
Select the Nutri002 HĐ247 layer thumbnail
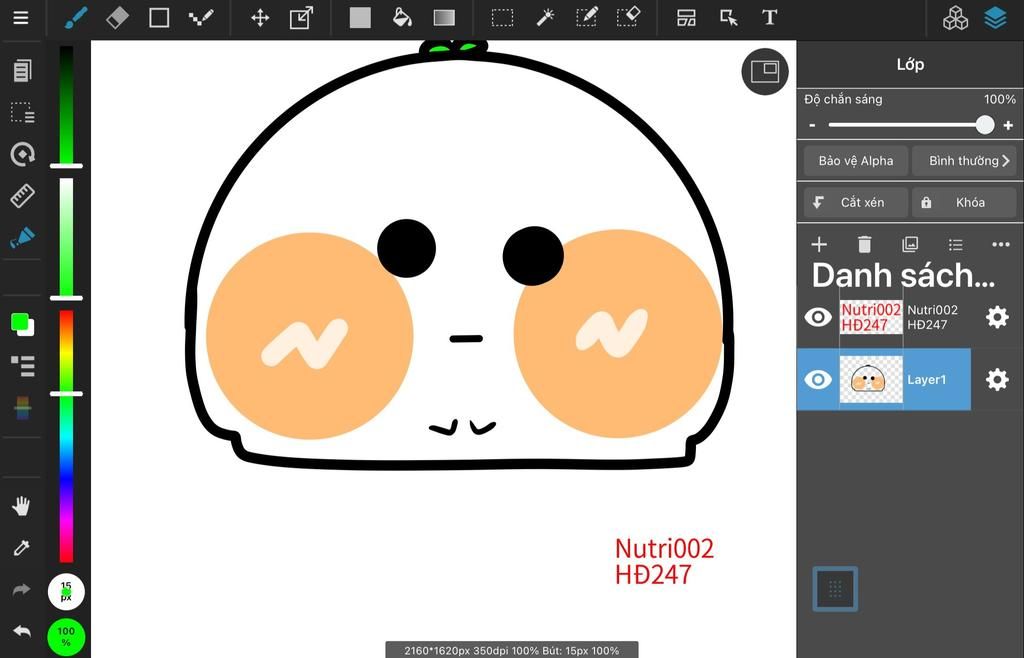871,317
